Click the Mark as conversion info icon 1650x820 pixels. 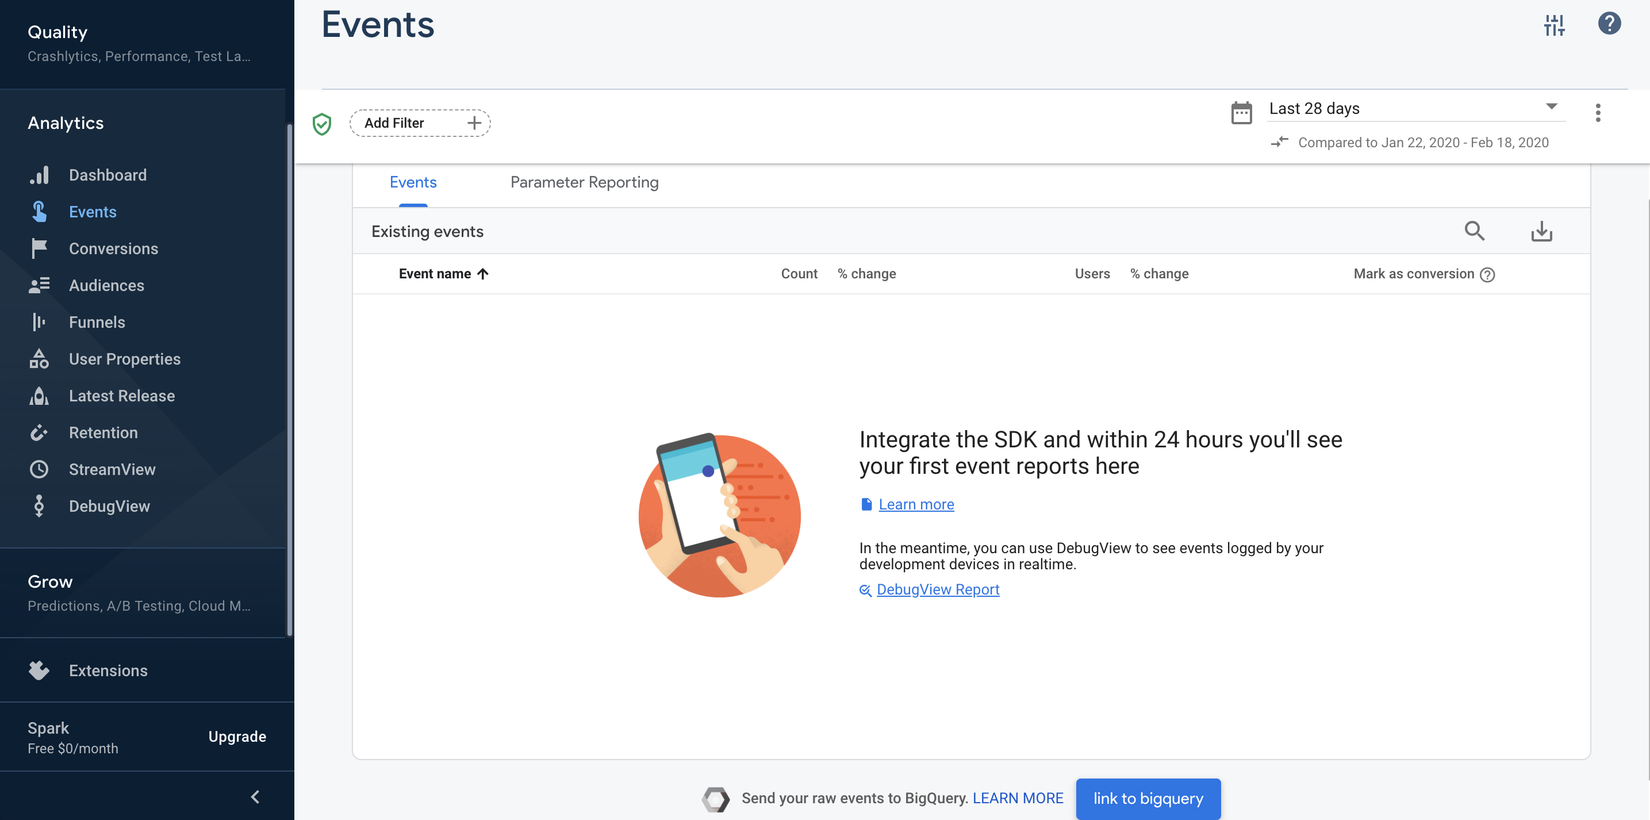coord(1487,275)
